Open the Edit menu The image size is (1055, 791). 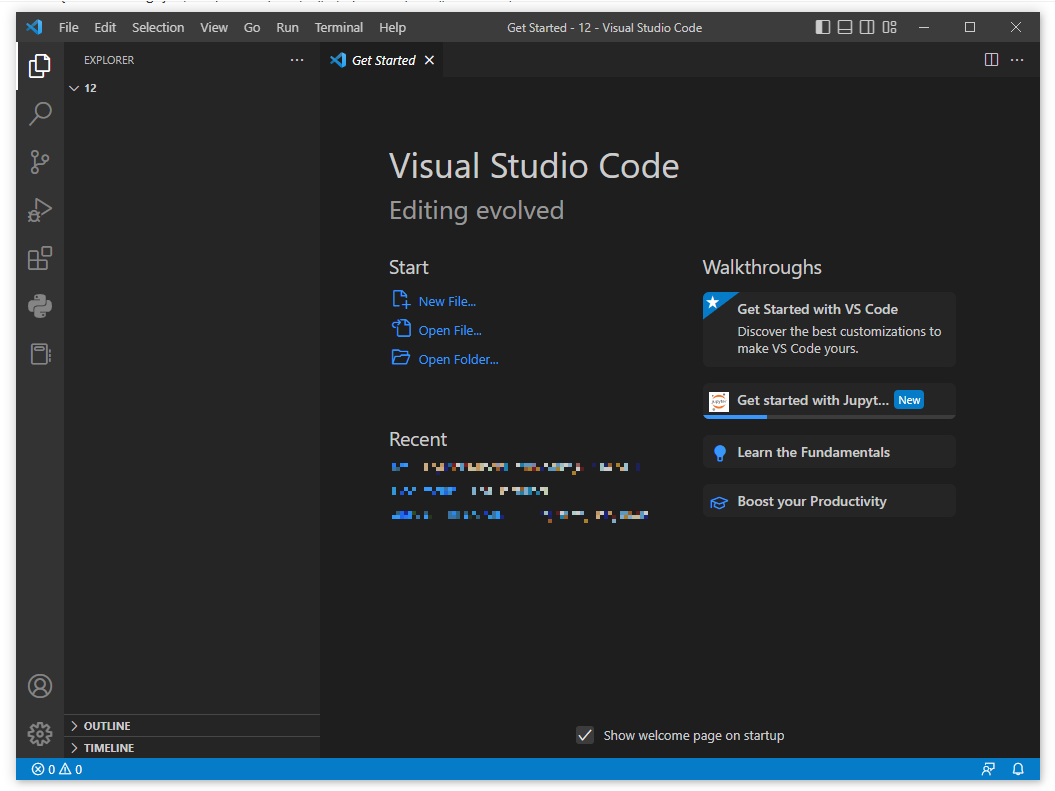click(105, 28)
